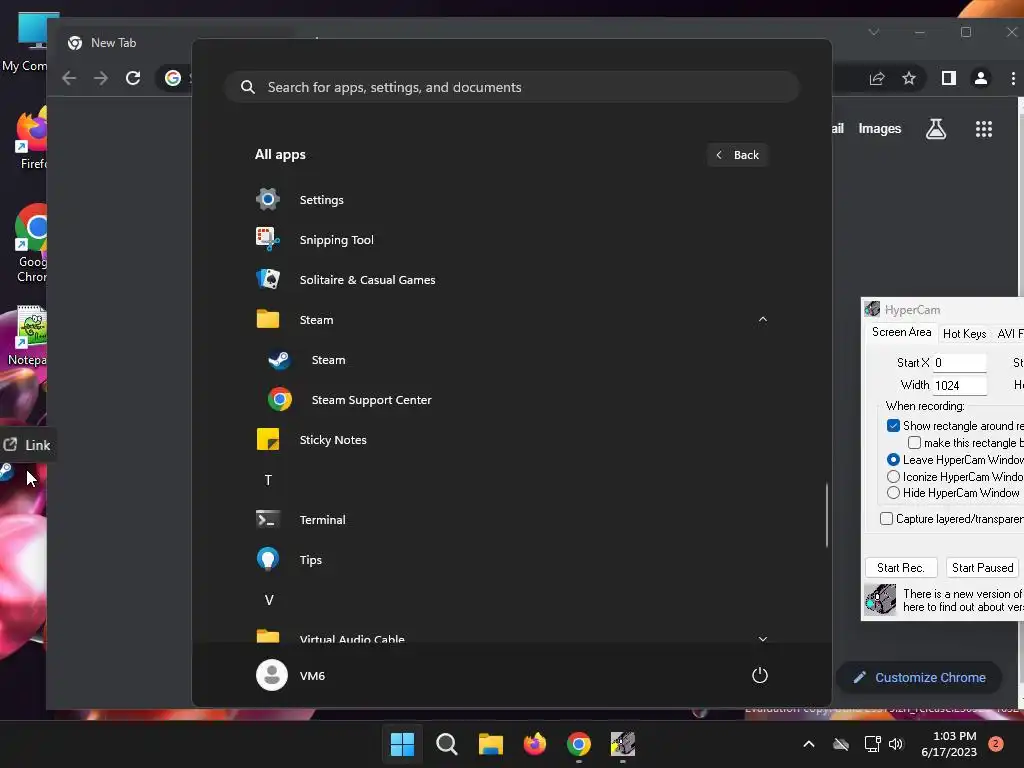1024x768 pixels.
Task: Click Start Paused button in HyperCam
Action: tap(982, 568)
